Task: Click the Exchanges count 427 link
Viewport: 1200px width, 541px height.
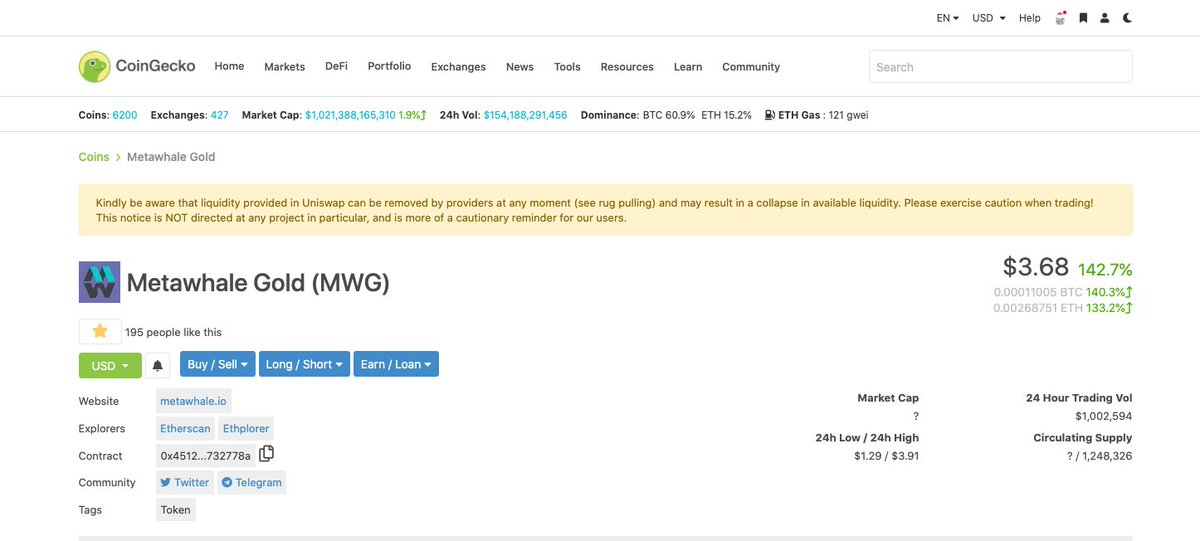Action: [x=220, y=115]
